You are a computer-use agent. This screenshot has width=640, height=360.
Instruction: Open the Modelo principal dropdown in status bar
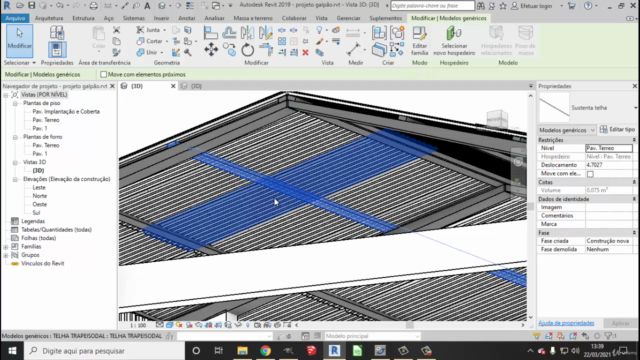pos(372,336)
